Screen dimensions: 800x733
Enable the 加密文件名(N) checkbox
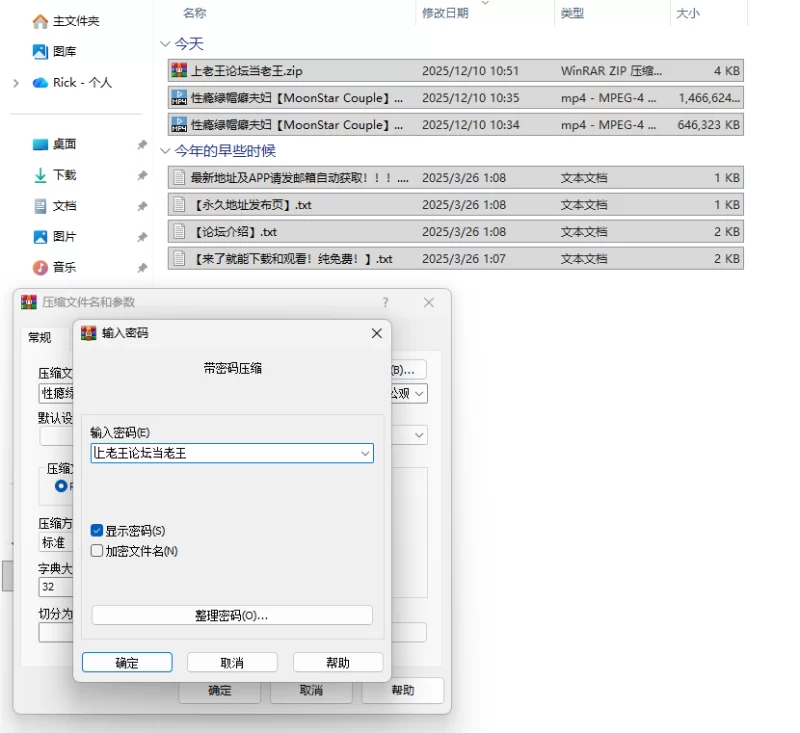point(96,550)
